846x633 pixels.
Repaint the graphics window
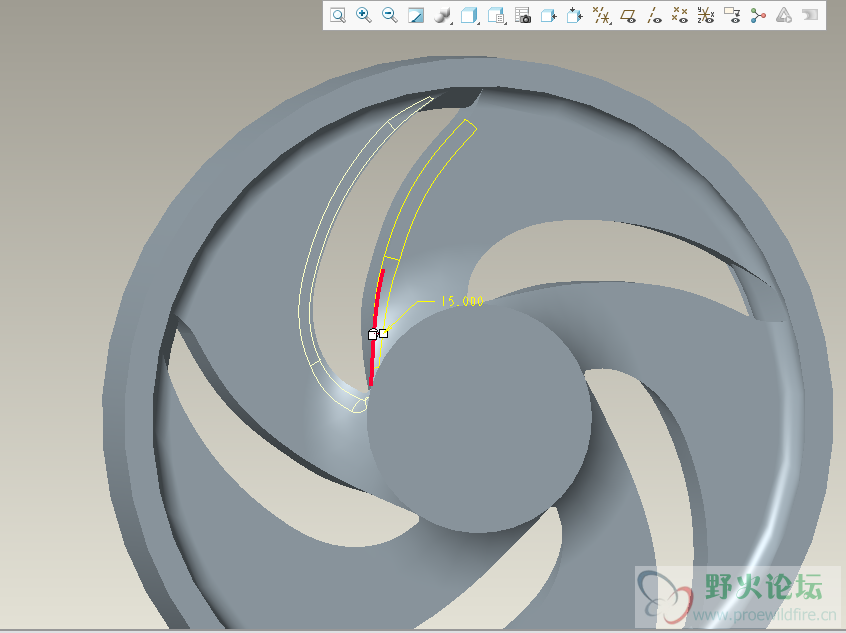point(415,15)
